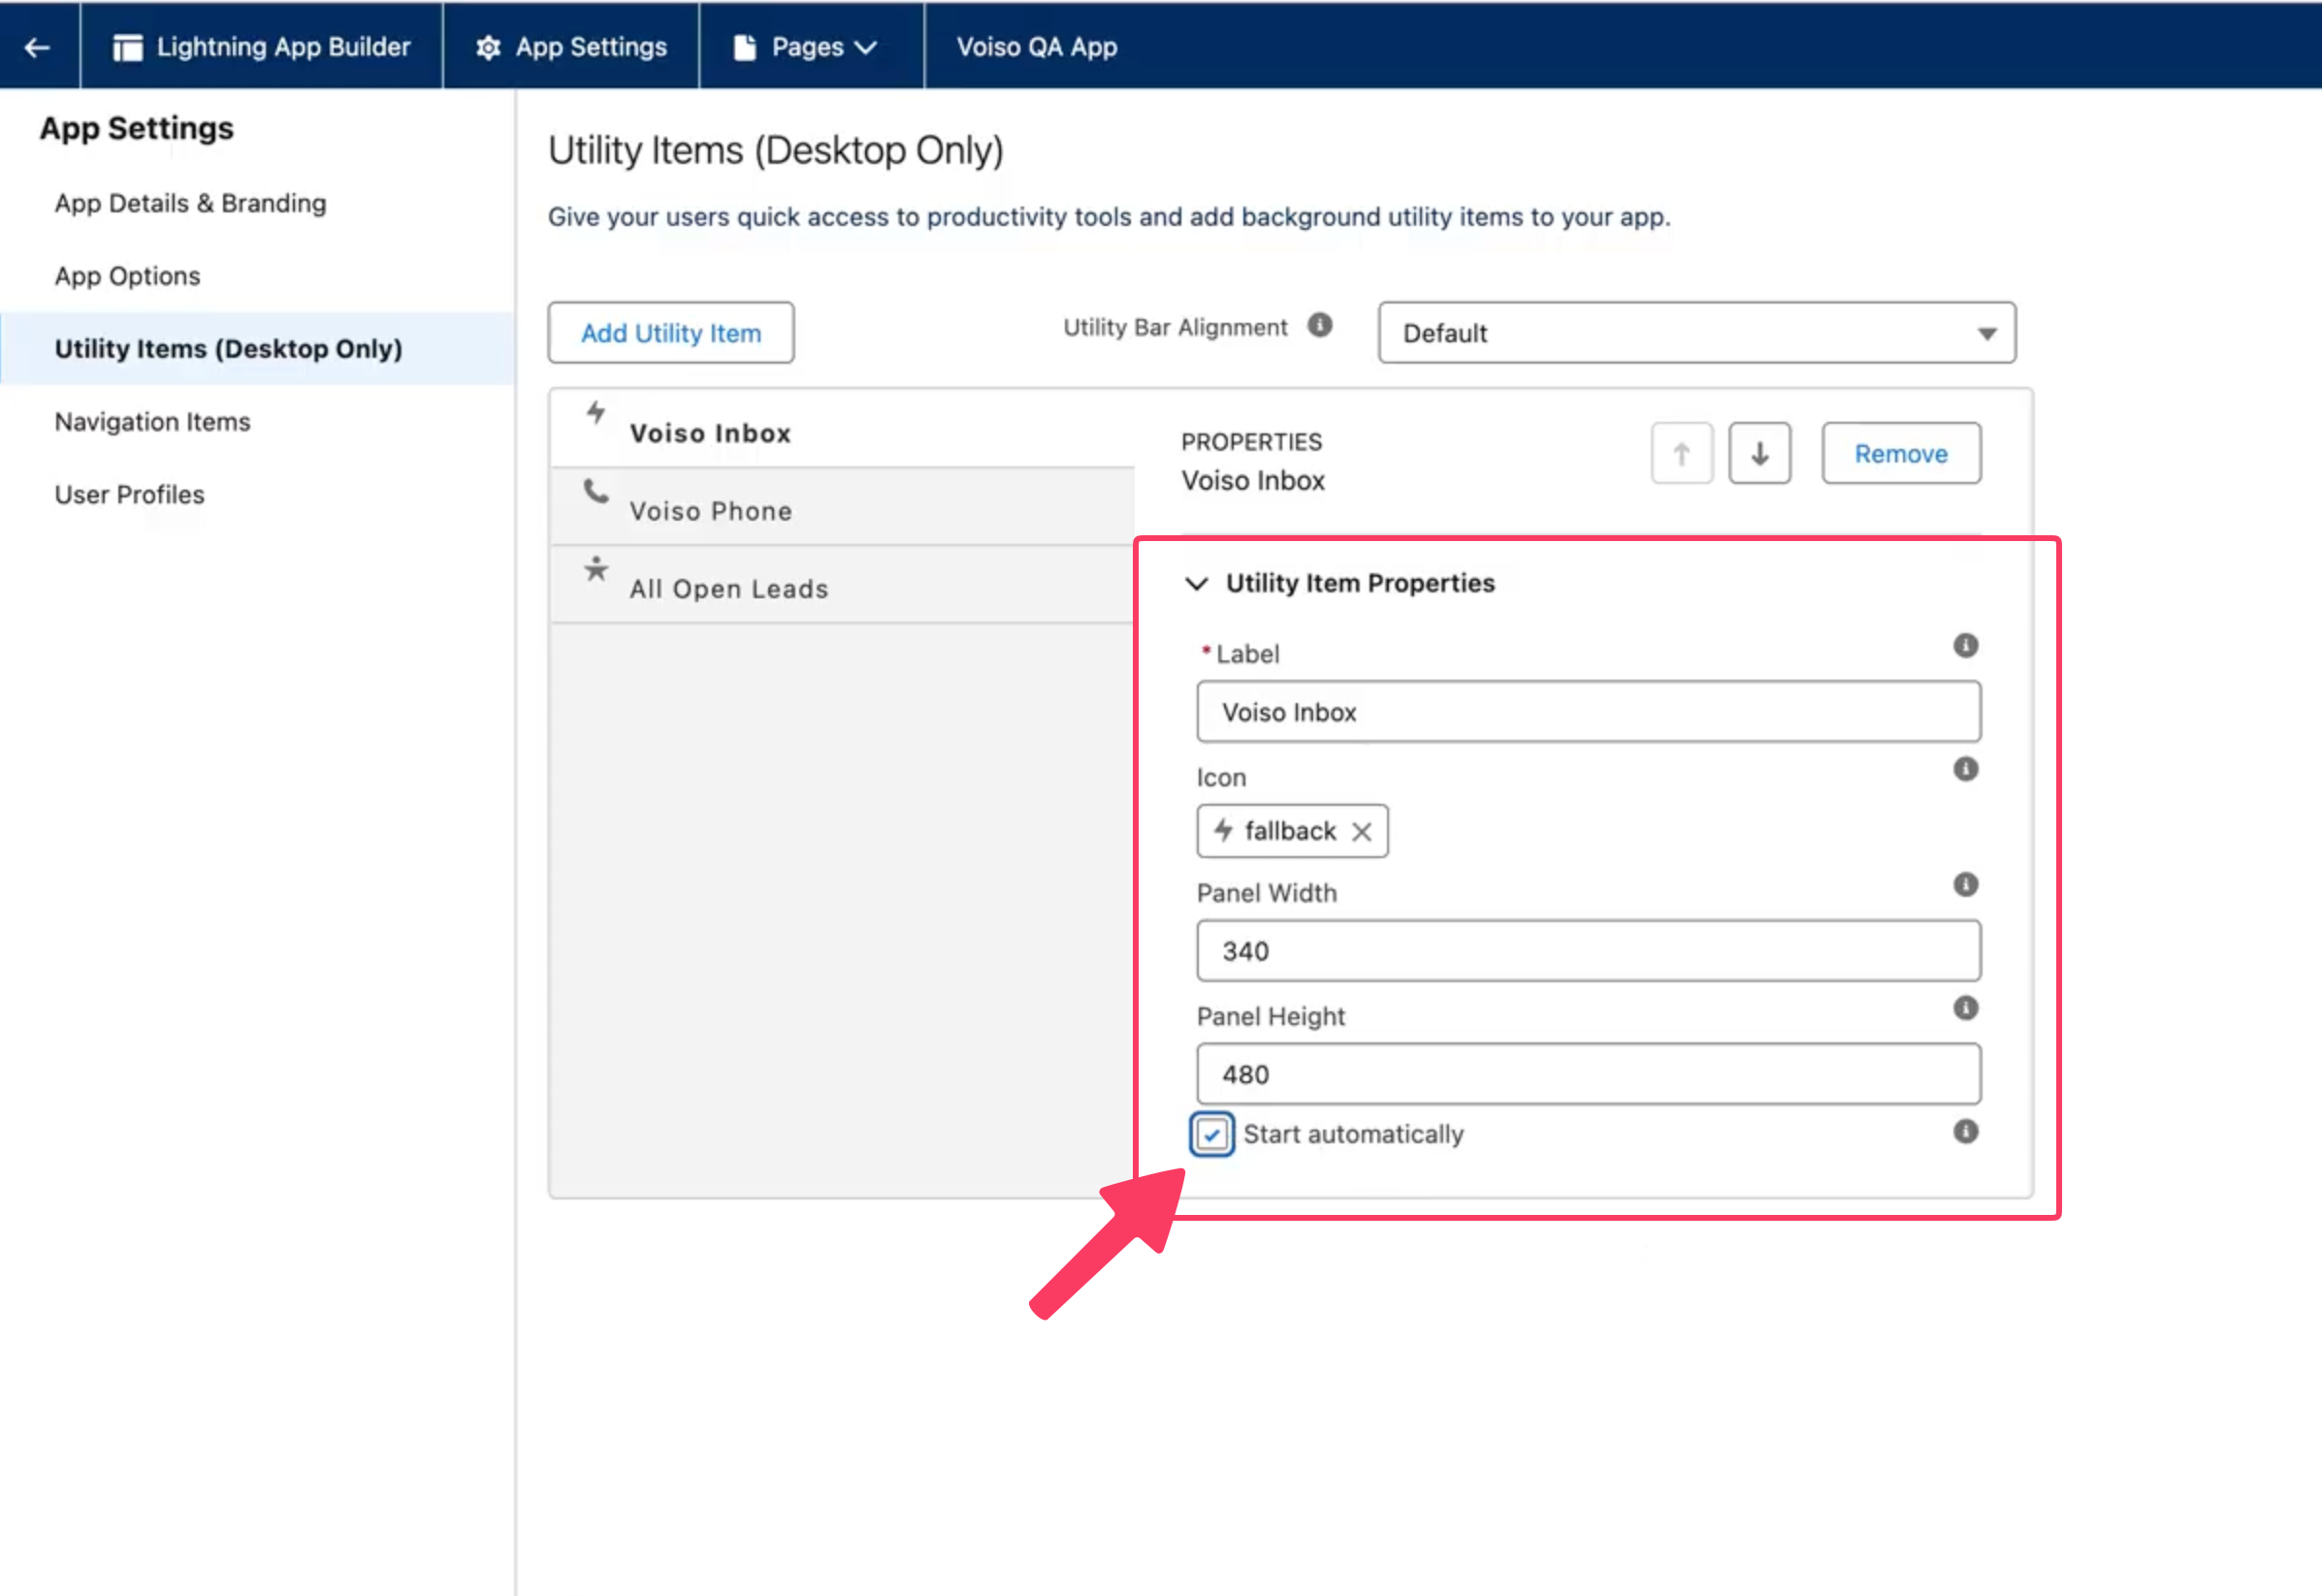The height and width of the screenshot is (1596, 2322).
Task: Click the Pages document icon
Action: click(x=745, y=48)
